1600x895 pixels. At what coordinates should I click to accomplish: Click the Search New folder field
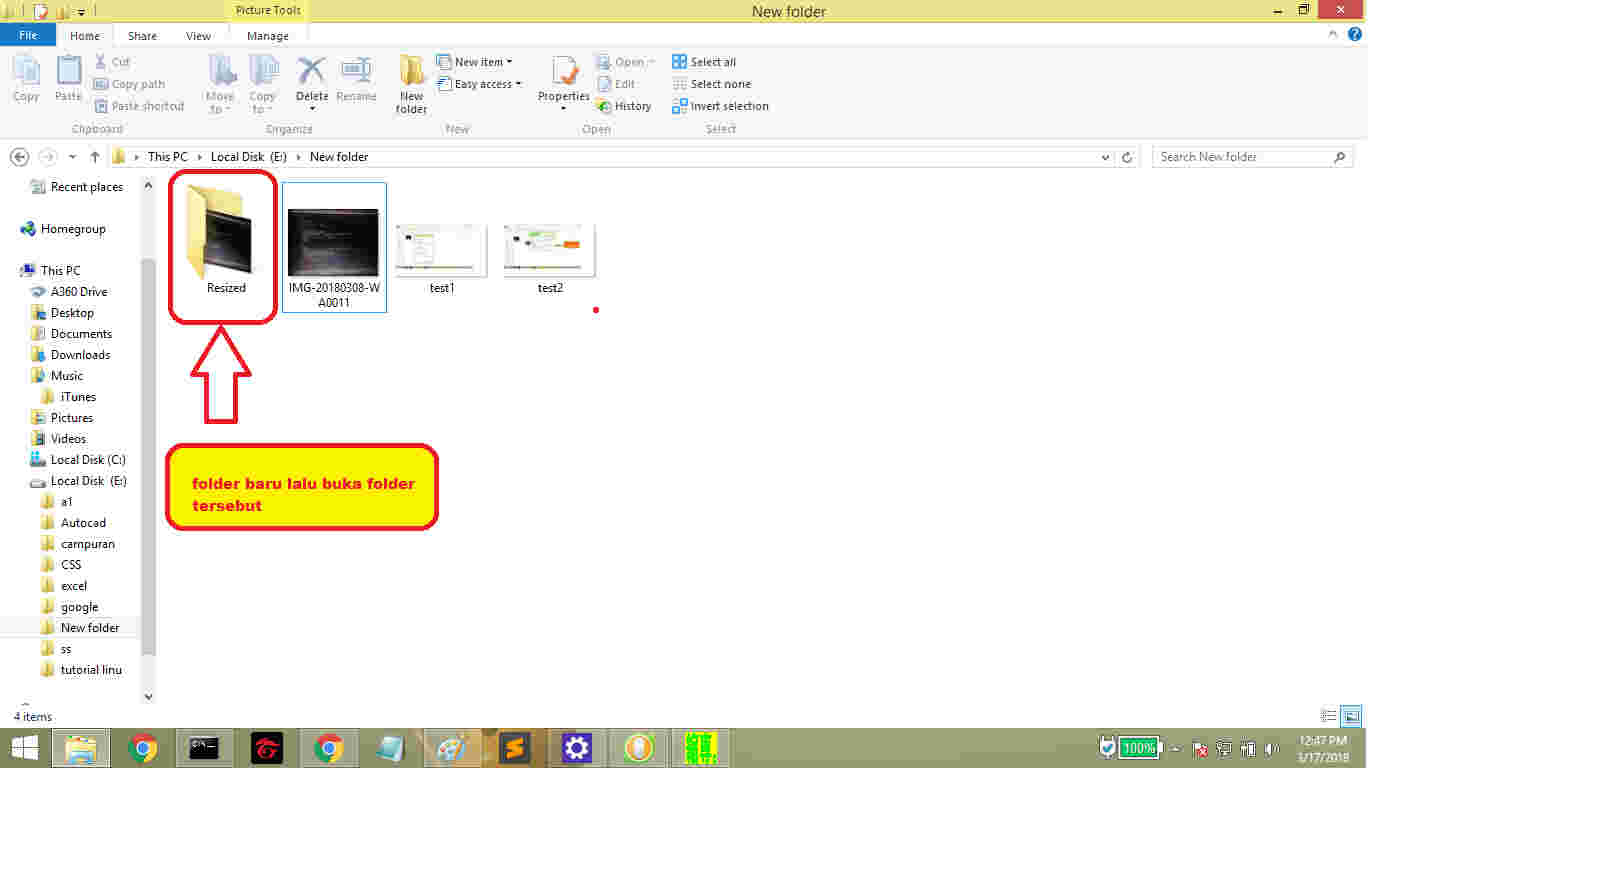click(x=1252, y=157)
